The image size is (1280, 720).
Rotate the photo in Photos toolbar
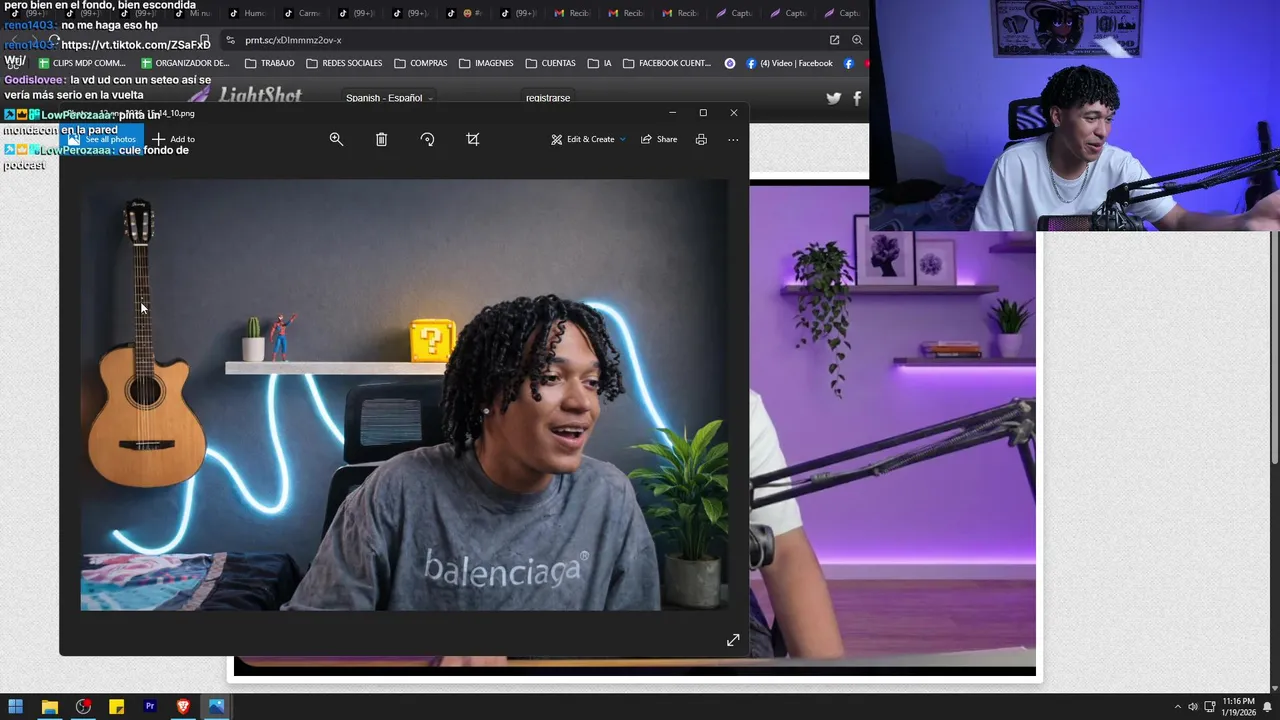[x=427, y=139]
